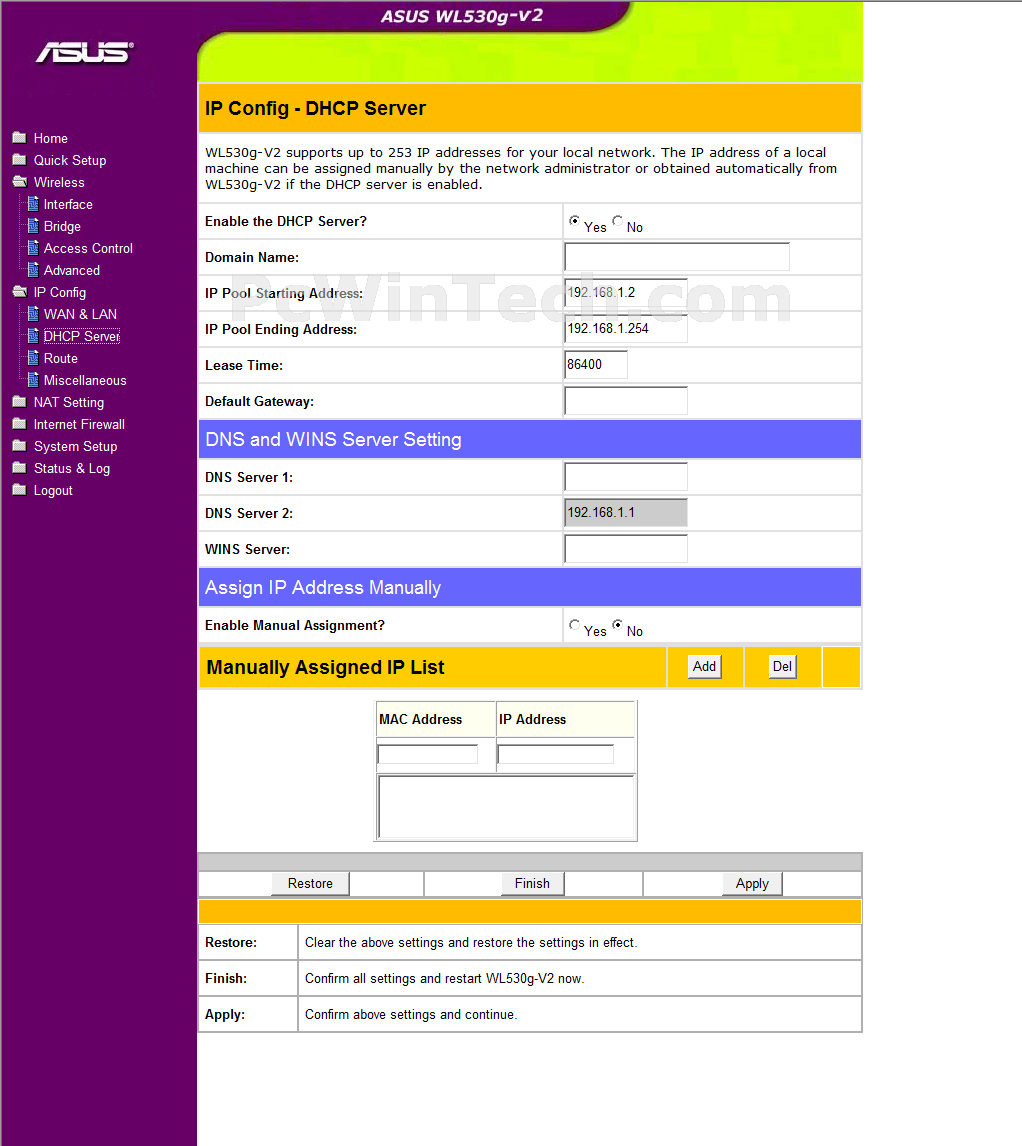Image resolution: width=1022 pixels, height=1146 pixels.
Task: Click the Default Gateway field
Action: (x=626, y=401)
